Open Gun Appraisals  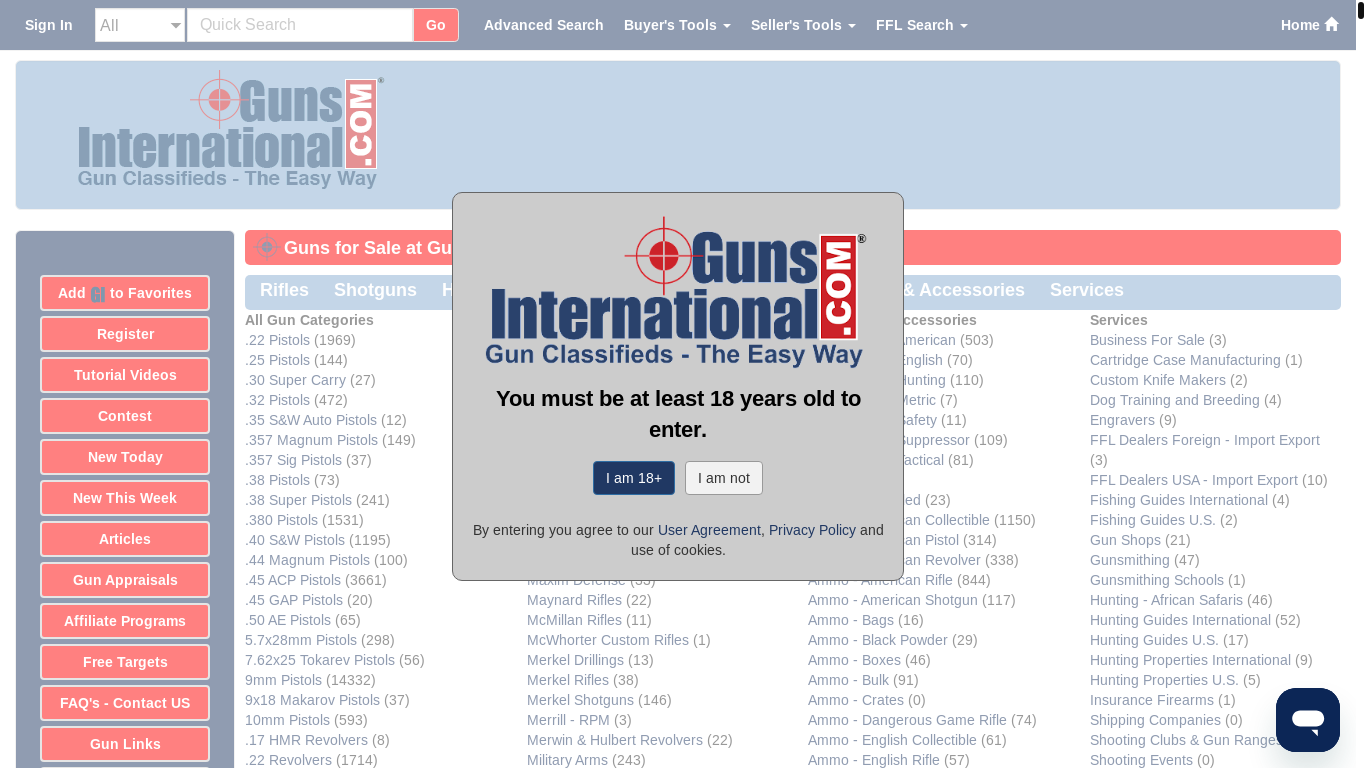pyautogui.click(x=125, y=580)
